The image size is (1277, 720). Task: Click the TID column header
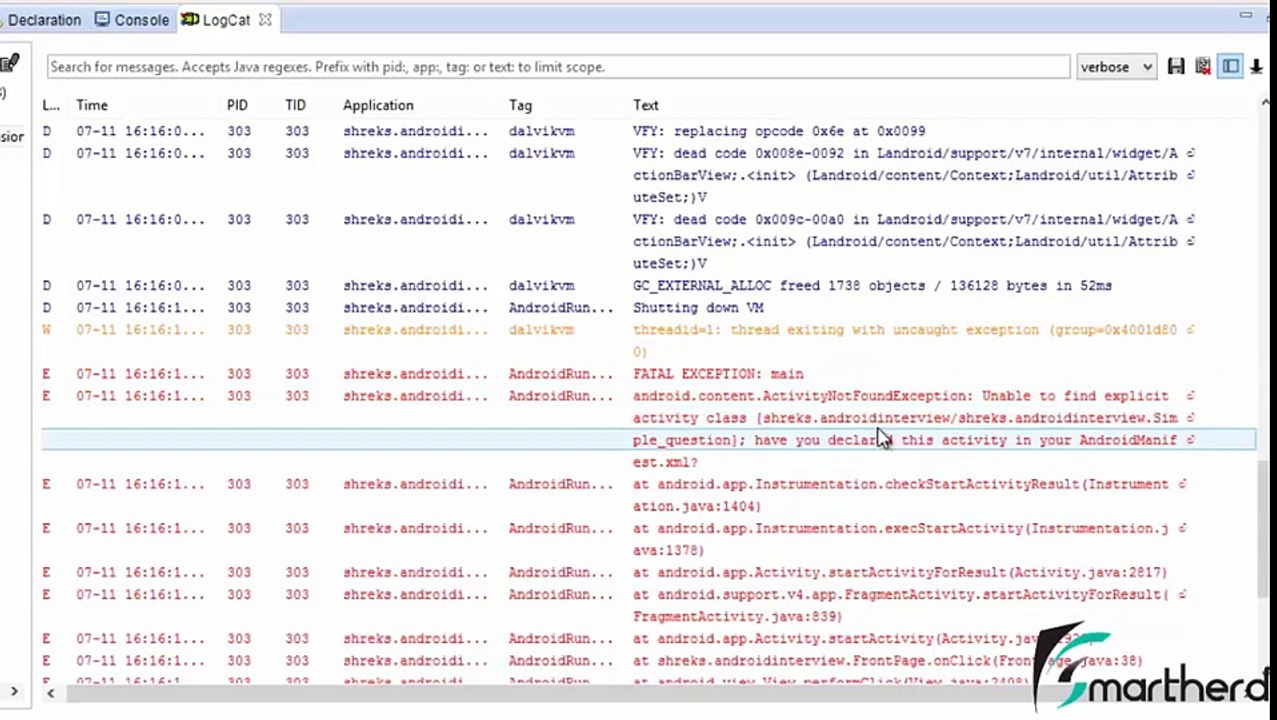click(295, 105)
